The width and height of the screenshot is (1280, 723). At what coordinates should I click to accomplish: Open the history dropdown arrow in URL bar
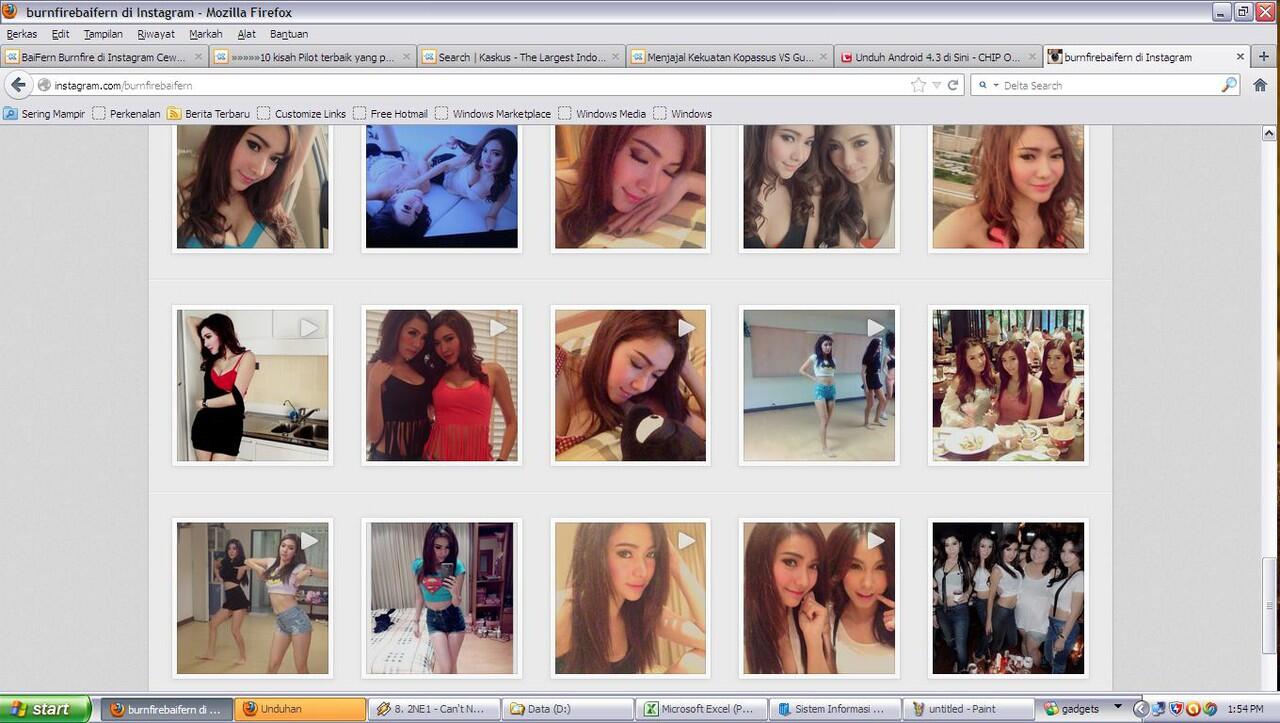[x=936, y=86]
